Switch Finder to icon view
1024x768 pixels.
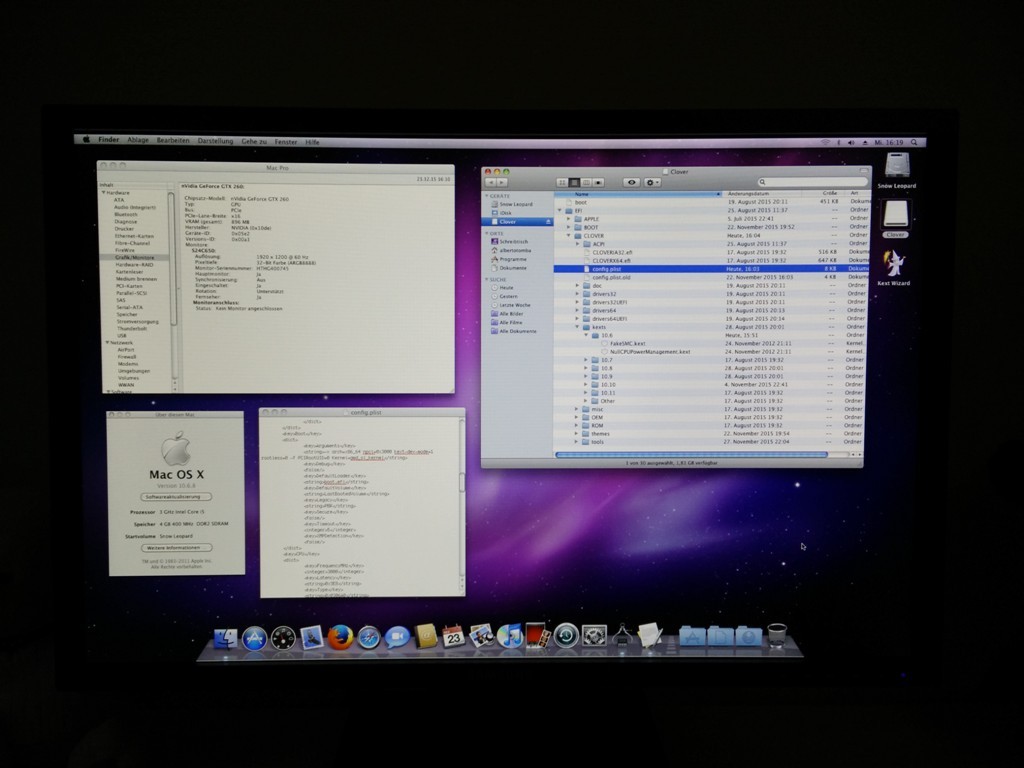pyautogui.click(x=562, y=183)
